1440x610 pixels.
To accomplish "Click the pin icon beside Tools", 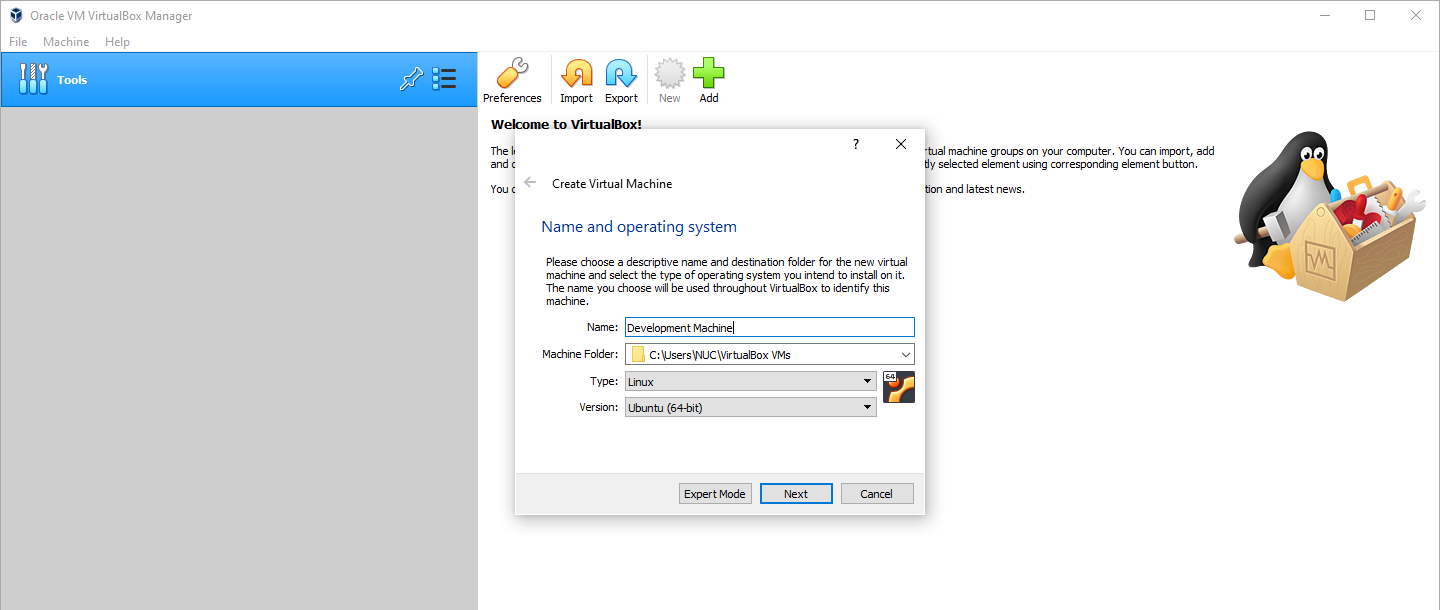I will [x=411, y=80].
